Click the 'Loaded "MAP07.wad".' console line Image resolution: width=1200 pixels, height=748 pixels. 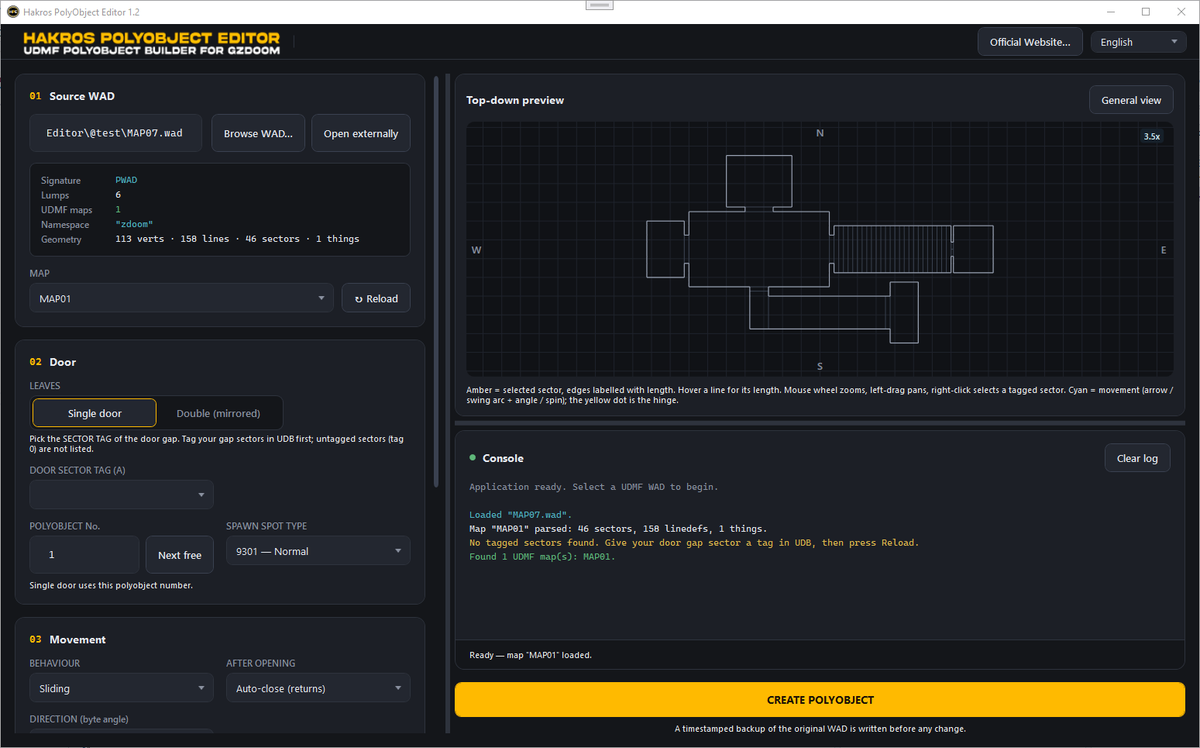(521, 515)
